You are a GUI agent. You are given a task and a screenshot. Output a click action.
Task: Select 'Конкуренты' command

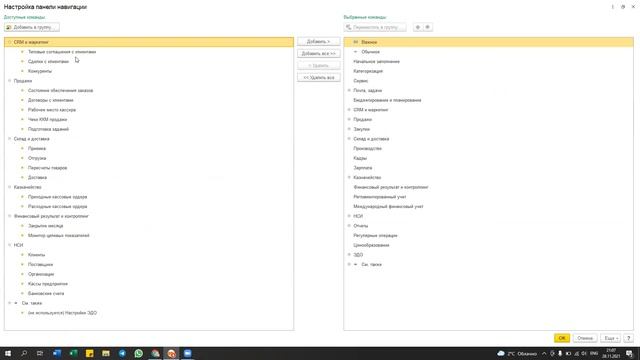40,71
